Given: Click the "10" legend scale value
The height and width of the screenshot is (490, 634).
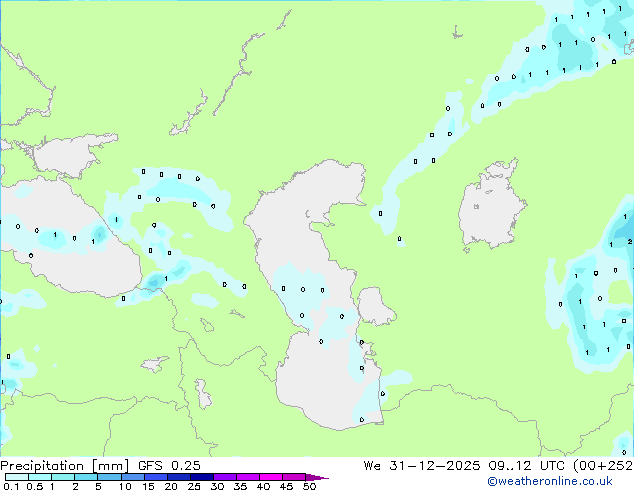Looking at the screenshot, I should coord(125,486).
